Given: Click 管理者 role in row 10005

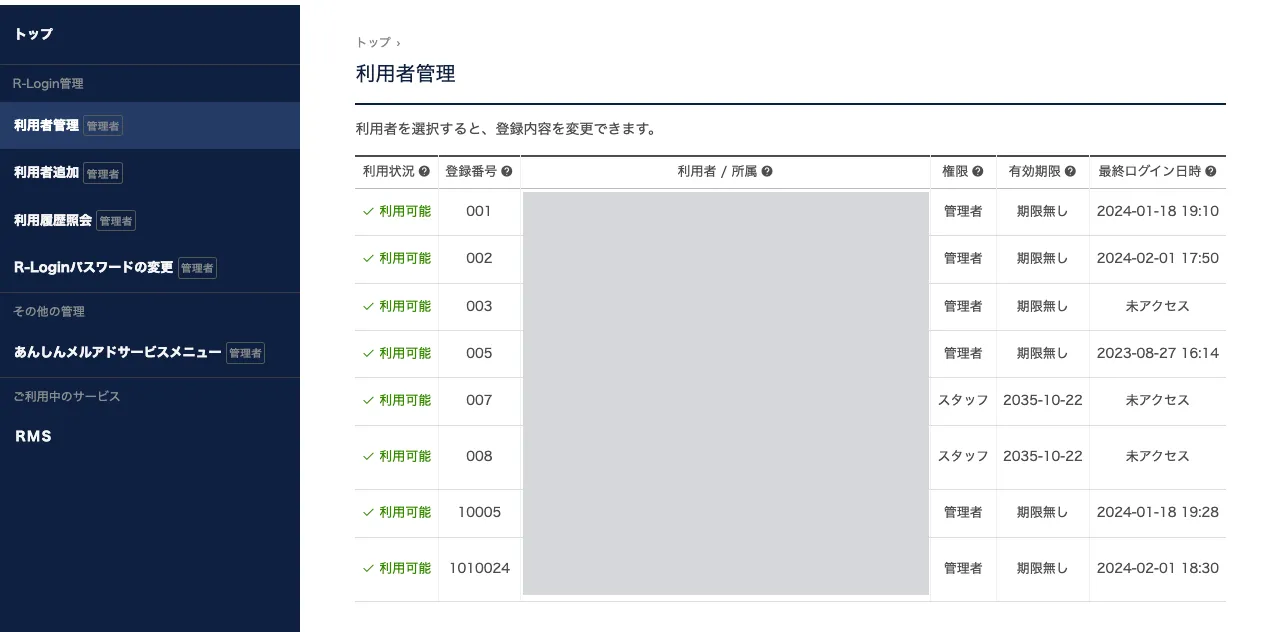Looking at the screenshot, I should click(x=963, y=512).
